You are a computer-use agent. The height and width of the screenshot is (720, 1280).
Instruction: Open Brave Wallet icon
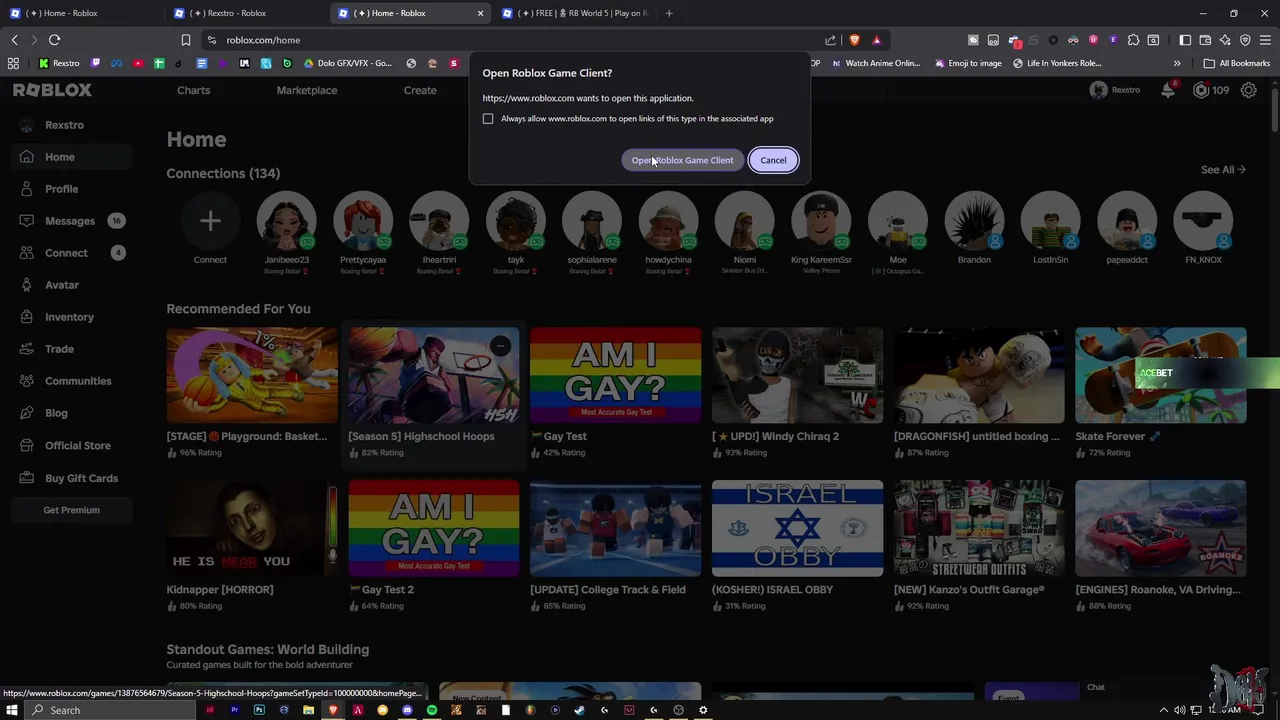click(1205, 40)
